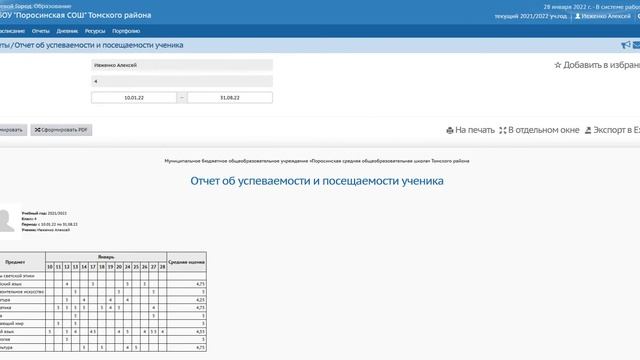Open the Дневник menu
Image resolution: width=640 pixels, height=360 pixels.
point(67,31)
